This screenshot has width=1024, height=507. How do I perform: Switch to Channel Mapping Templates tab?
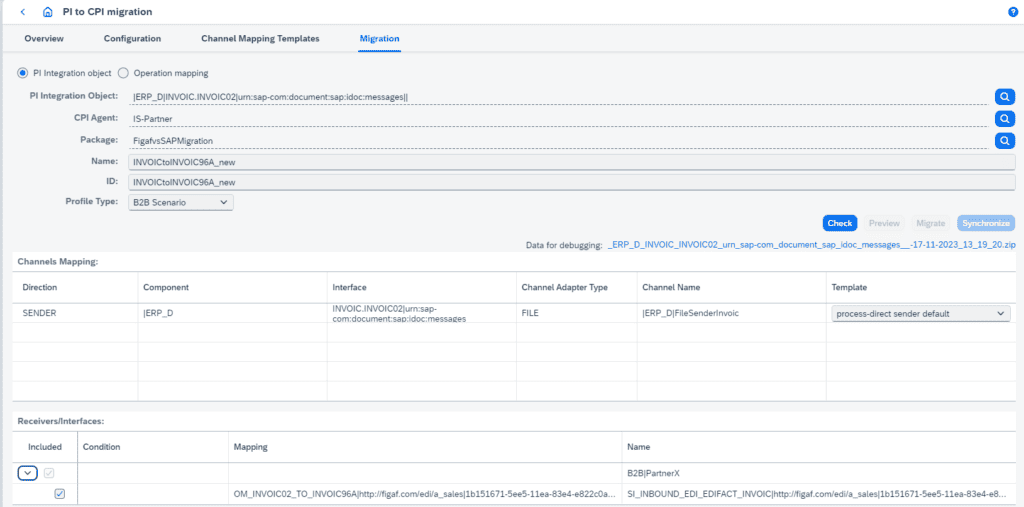pos(261,39)
